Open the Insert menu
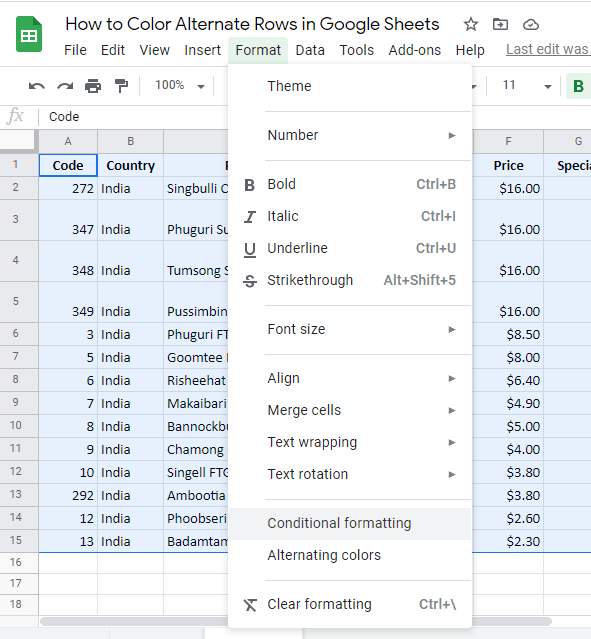The image size is (591, 639). [203, 50]
